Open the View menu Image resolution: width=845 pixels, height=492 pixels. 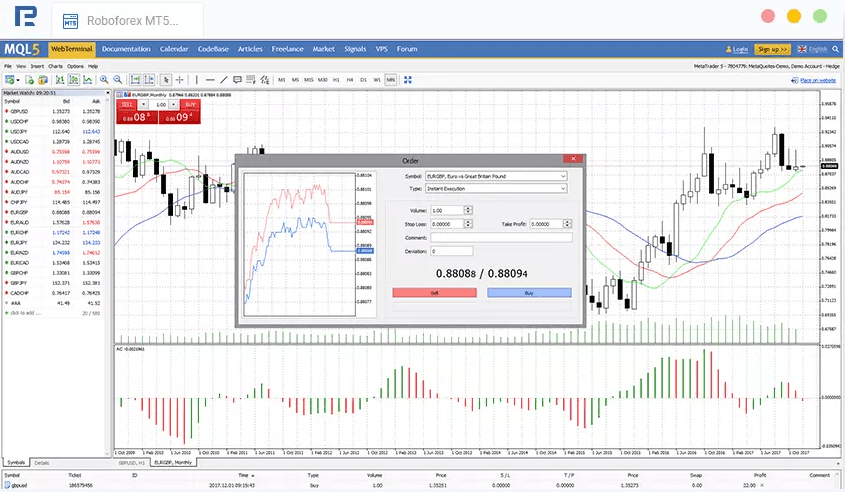(x=21, y=66)
